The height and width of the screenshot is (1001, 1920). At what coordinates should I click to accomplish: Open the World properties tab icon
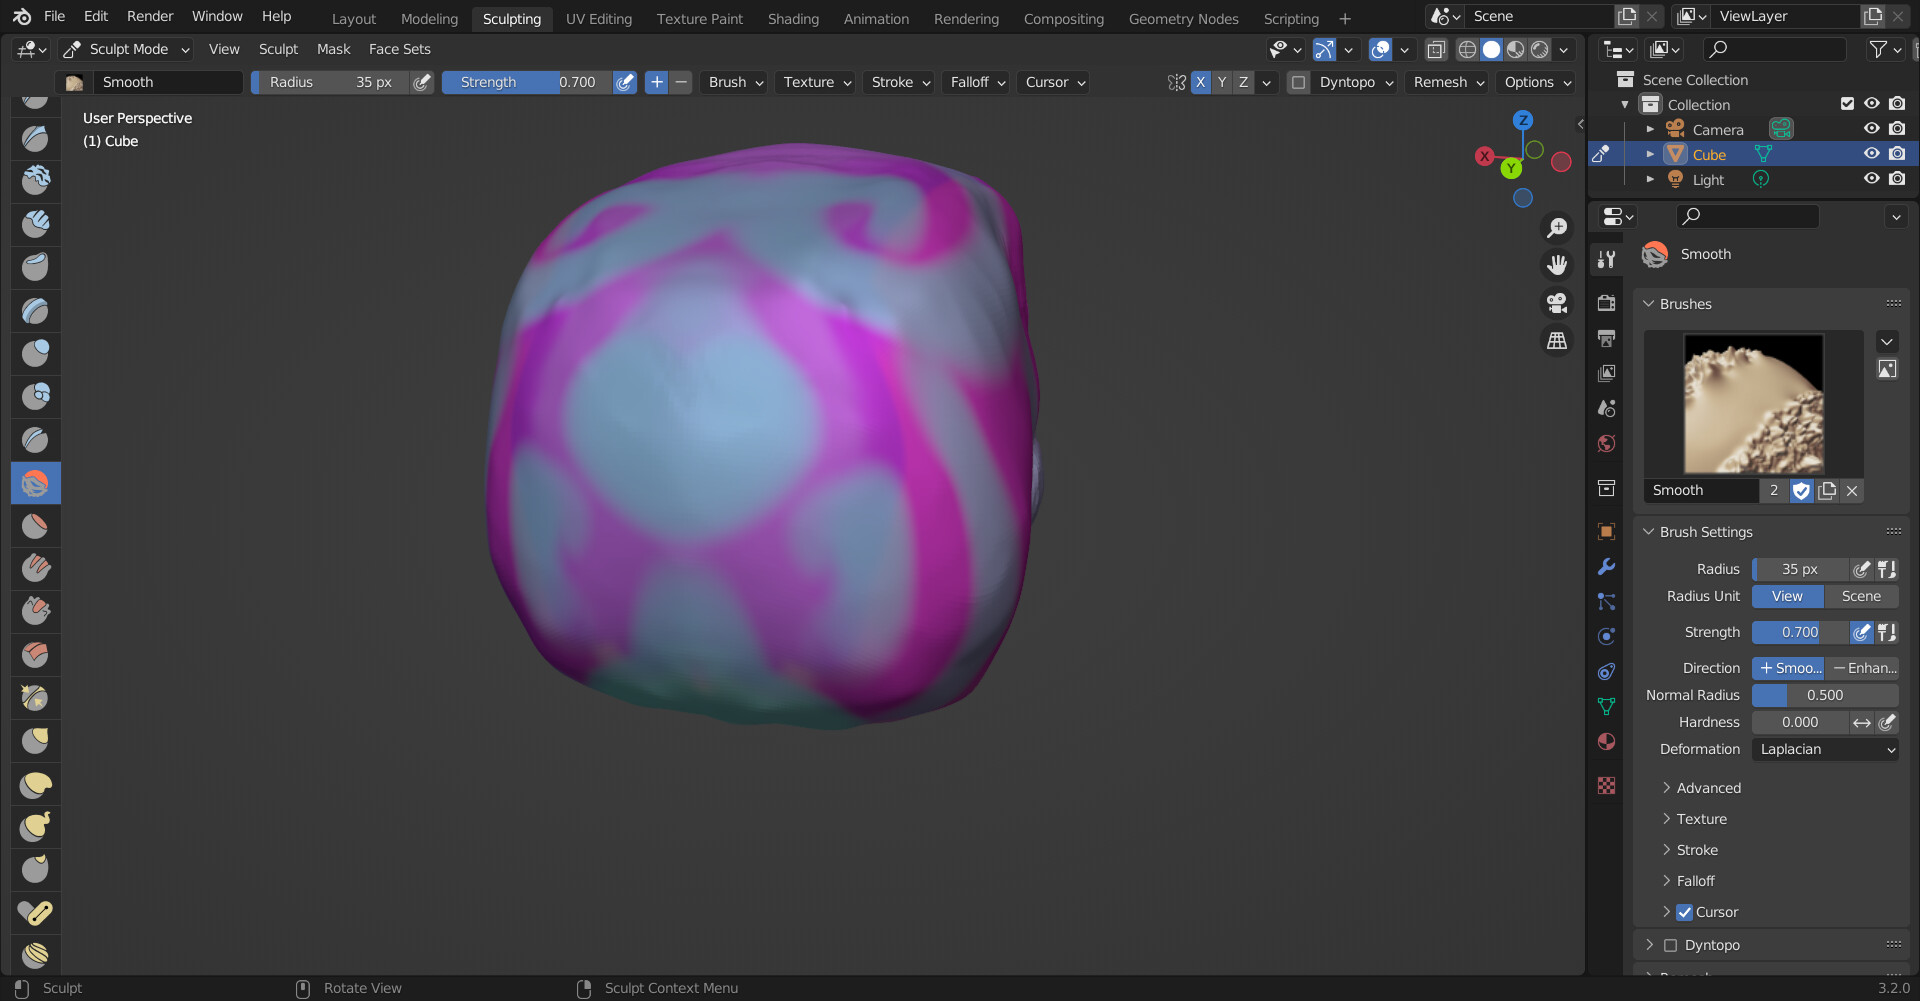point(1606,443)
